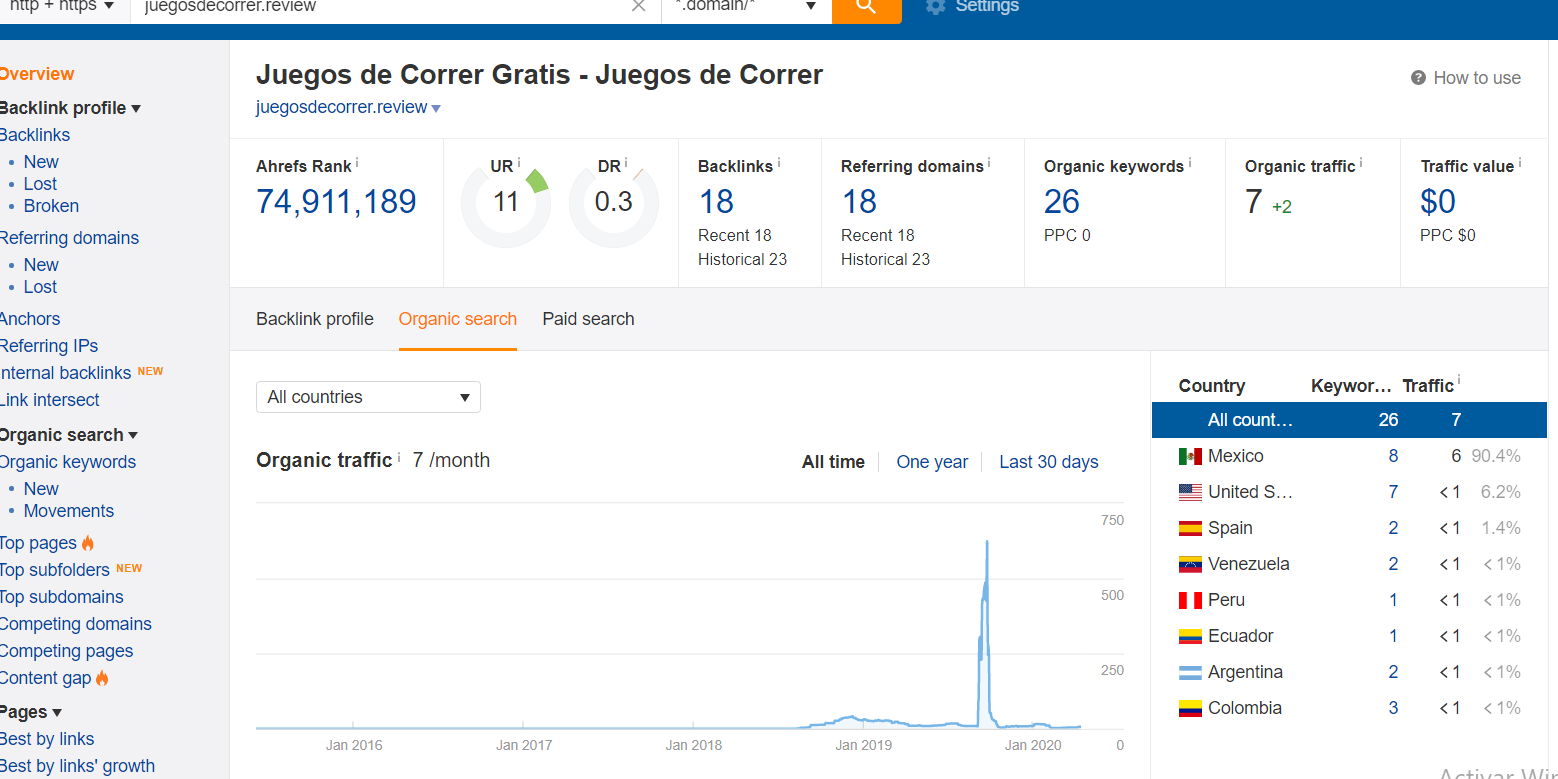The image size is (1558, 779).
Task: Select the Organic search tab
Action: [x=458, y=319]
